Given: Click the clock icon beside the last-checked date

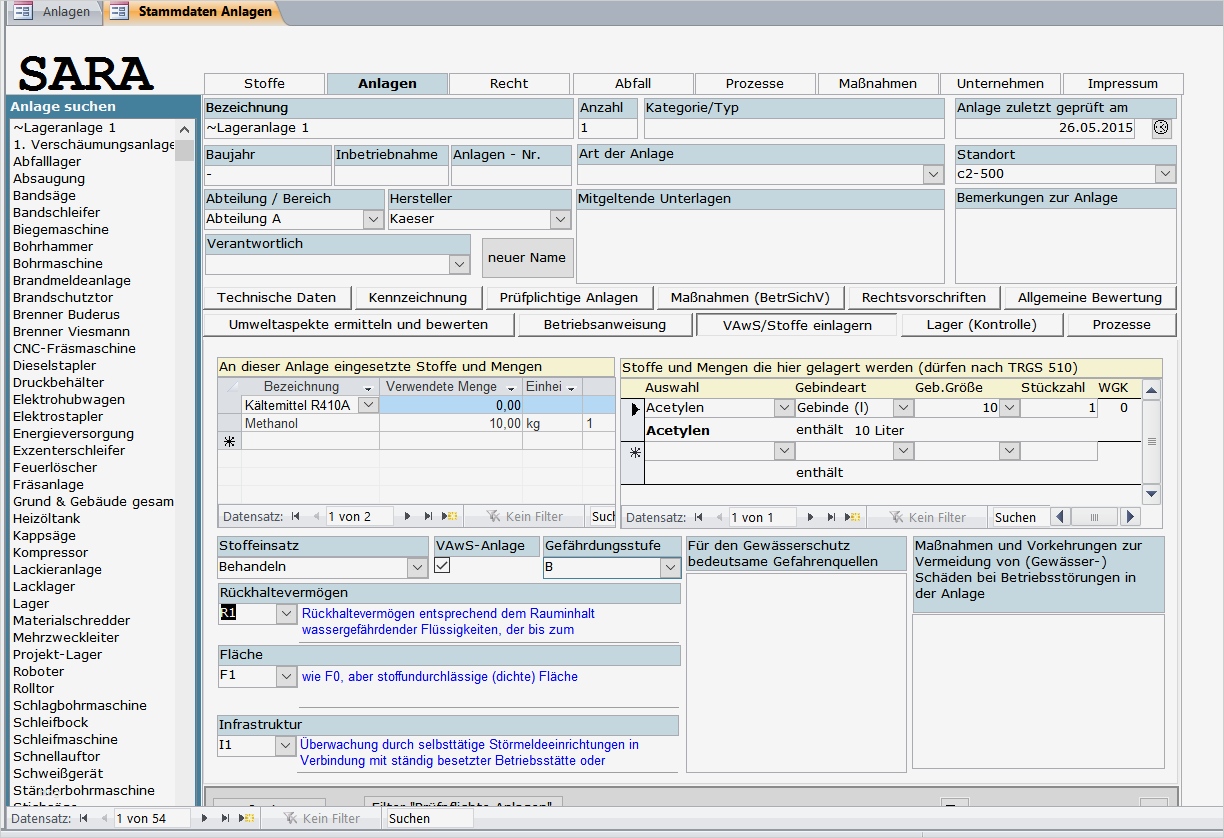Looking at the screenshot, I should click(x=1161, y=128).
